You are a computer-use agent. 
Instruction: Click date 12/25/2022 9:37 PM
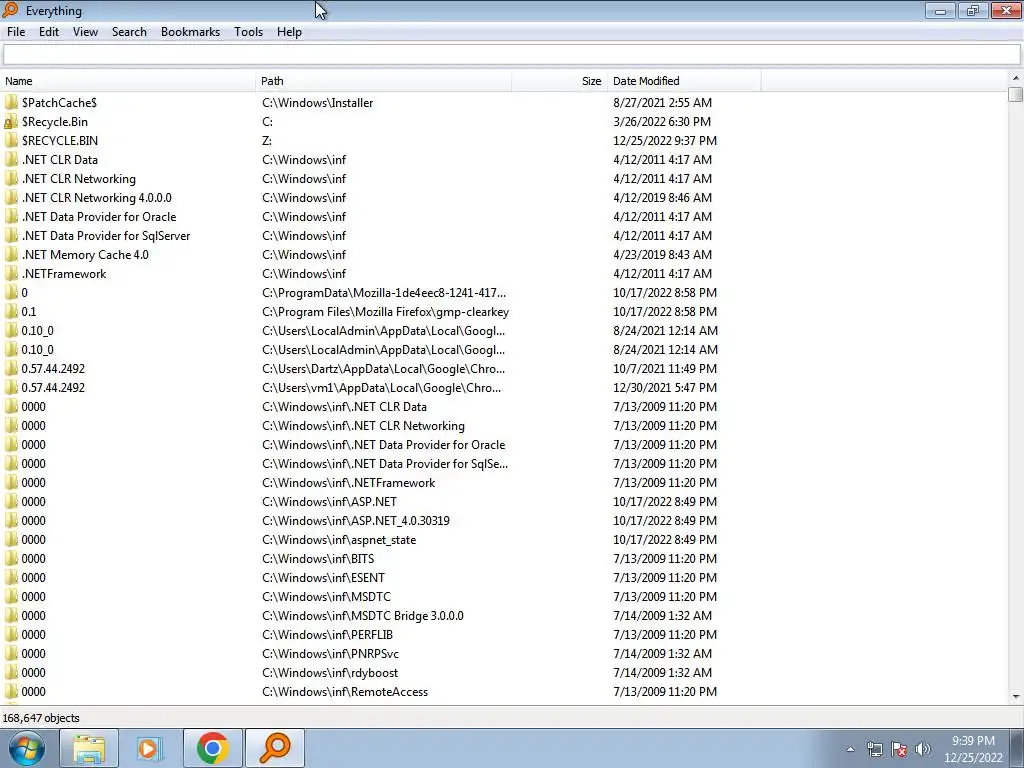coord(665,140)
